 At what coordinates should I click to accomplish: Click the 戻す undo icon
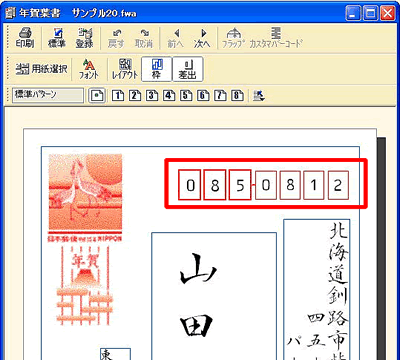116,38
